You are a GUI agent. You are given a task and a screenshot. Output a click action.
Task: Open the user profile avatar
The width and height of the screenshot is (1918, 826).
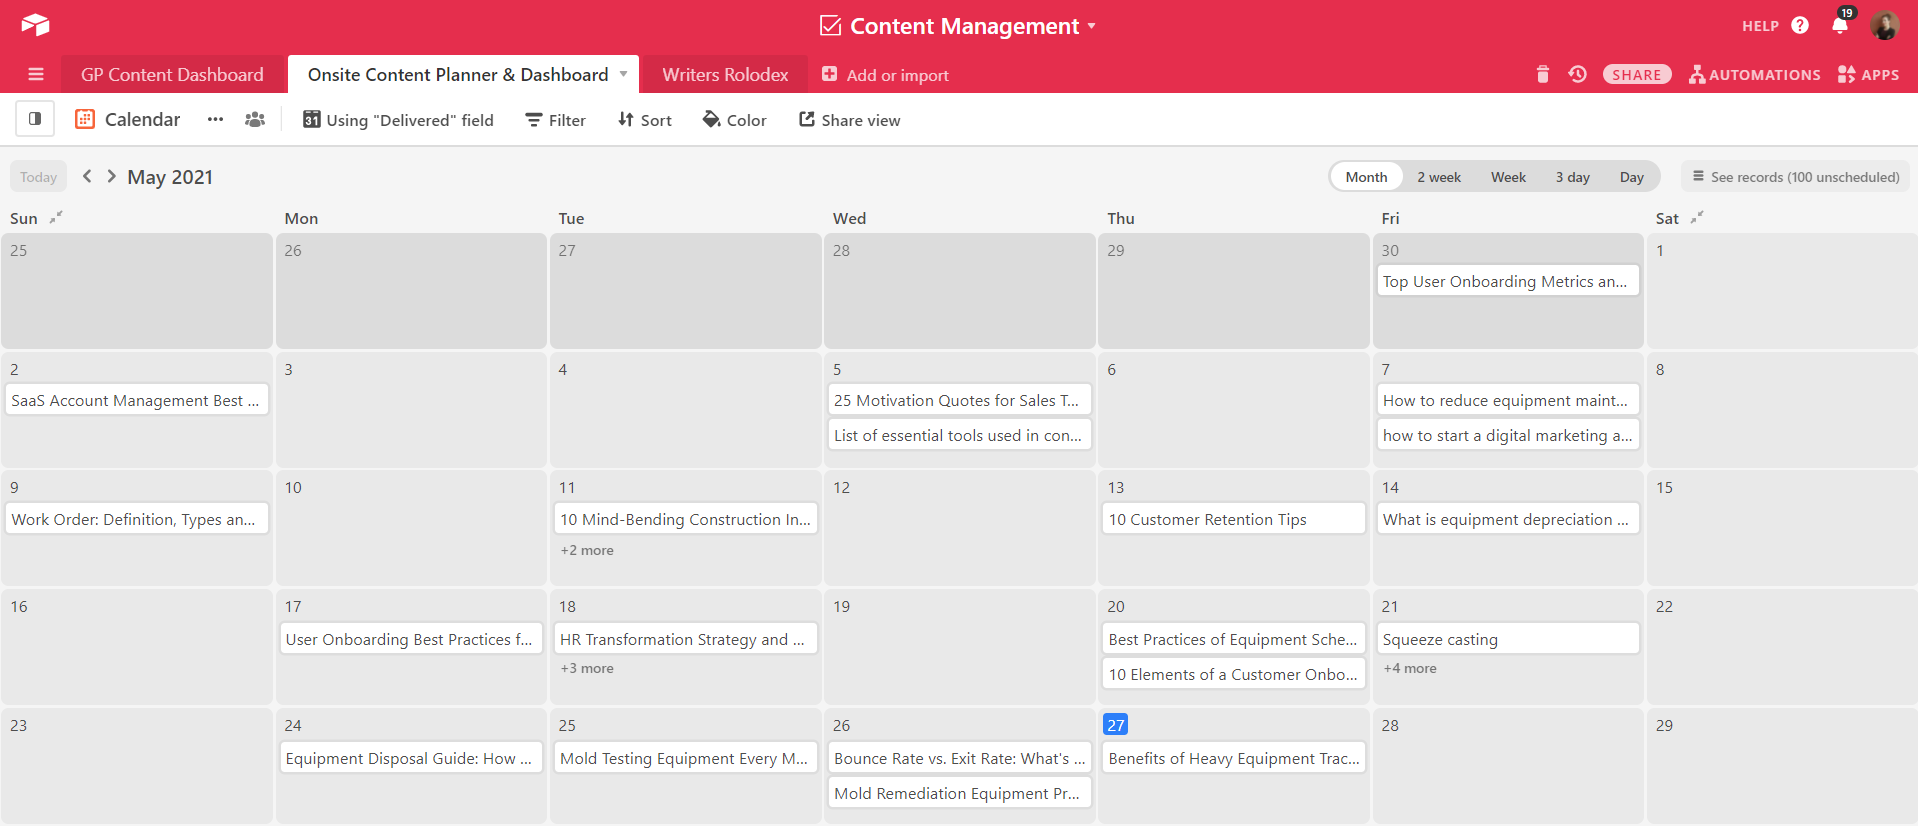click(x=1884, y=26)
